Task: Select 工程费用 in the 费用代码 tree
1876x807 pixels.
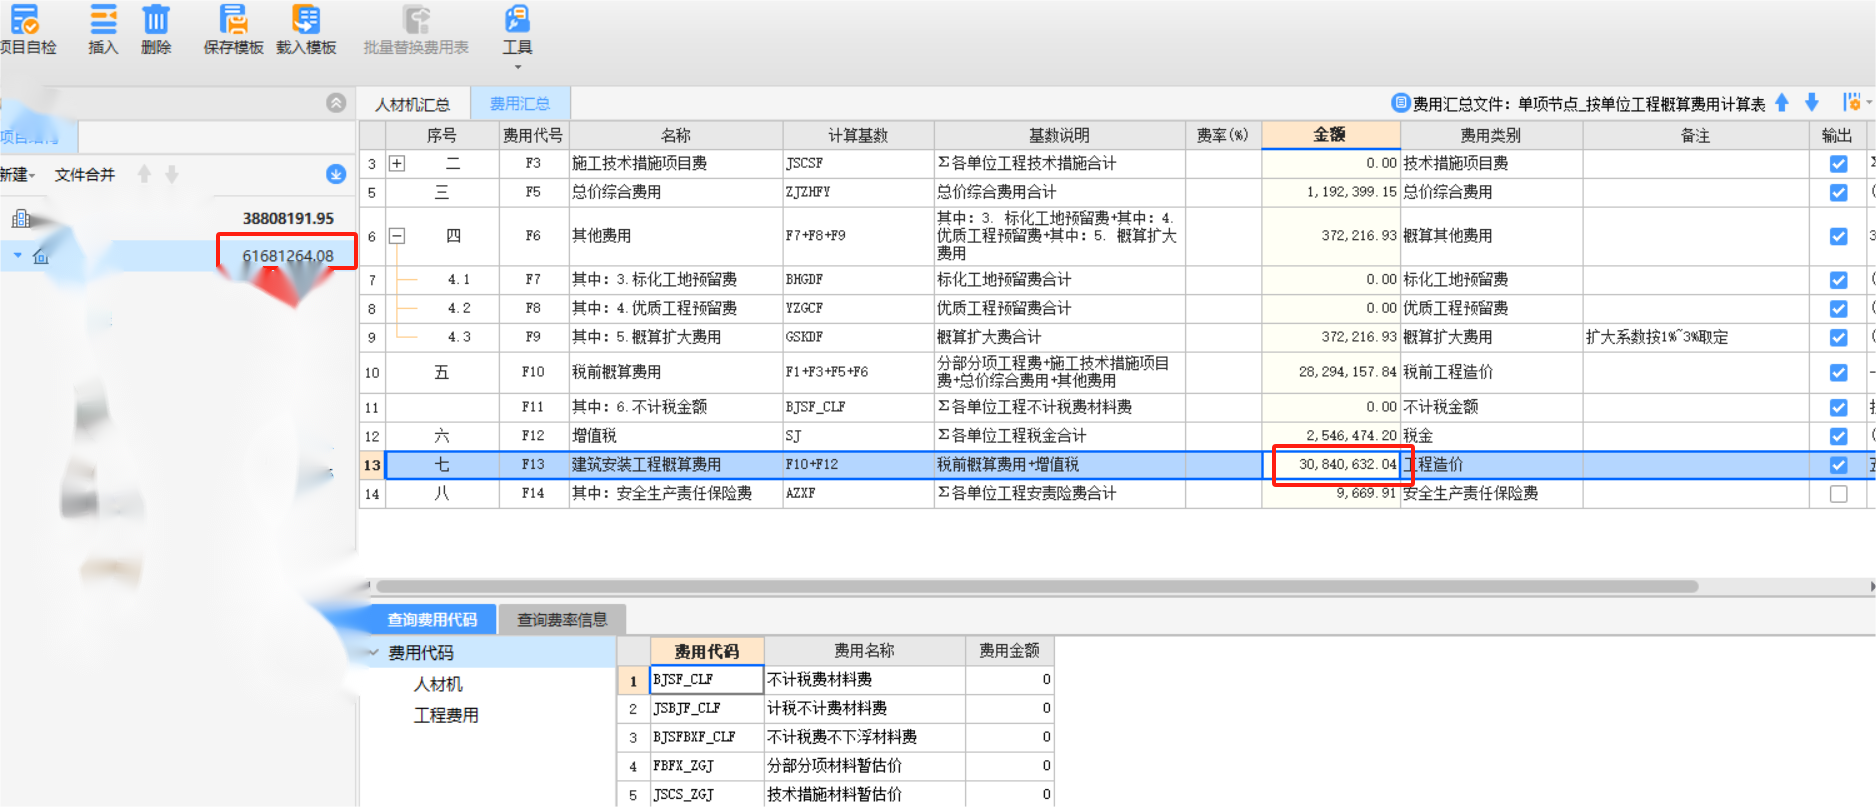Action: point(446,715)
